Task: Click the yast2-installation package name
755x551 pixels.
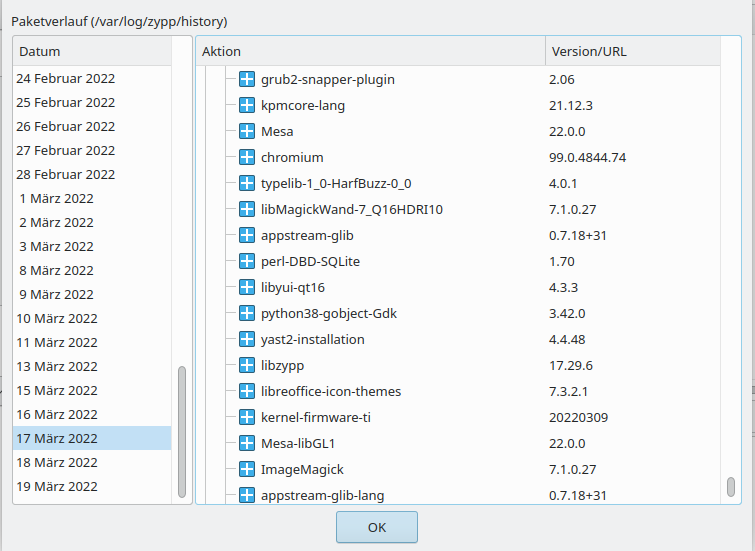Action: click(312, 340)
